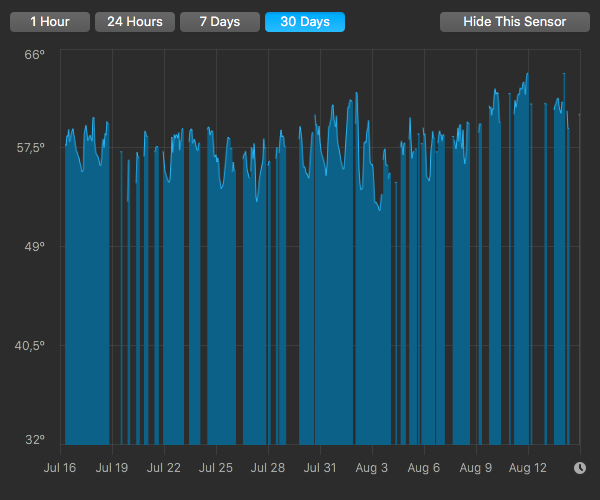Show the 7 Days history view

pos(220,22)
